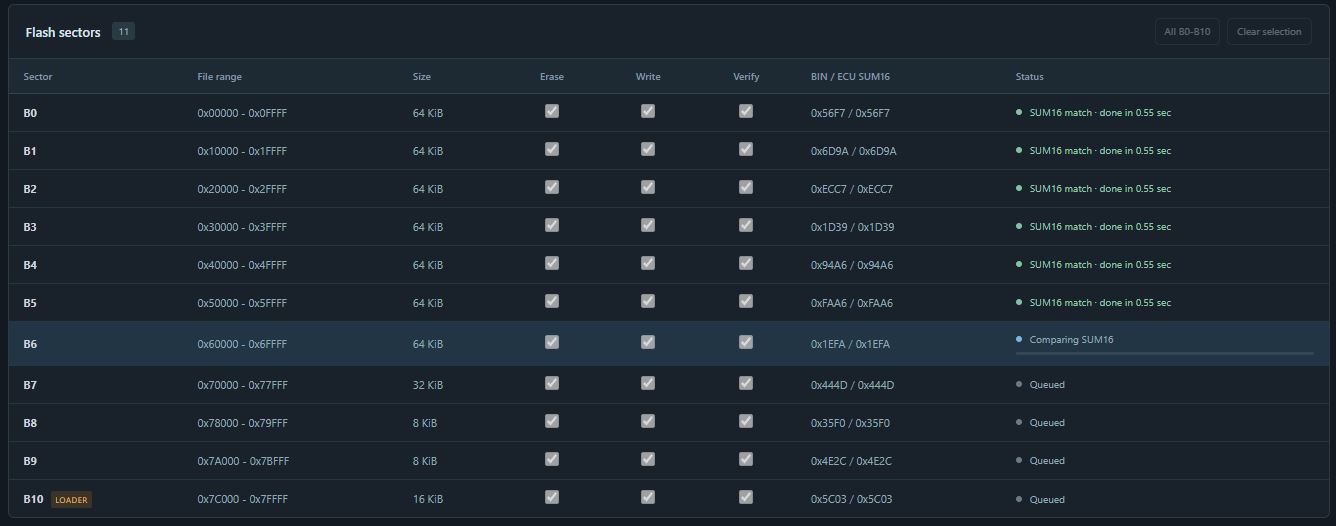Click the checksum value 0x35F0 / 0x35F0
Image resolution: width=1336 pixels, height=526 pixels.
coord(850,423)
